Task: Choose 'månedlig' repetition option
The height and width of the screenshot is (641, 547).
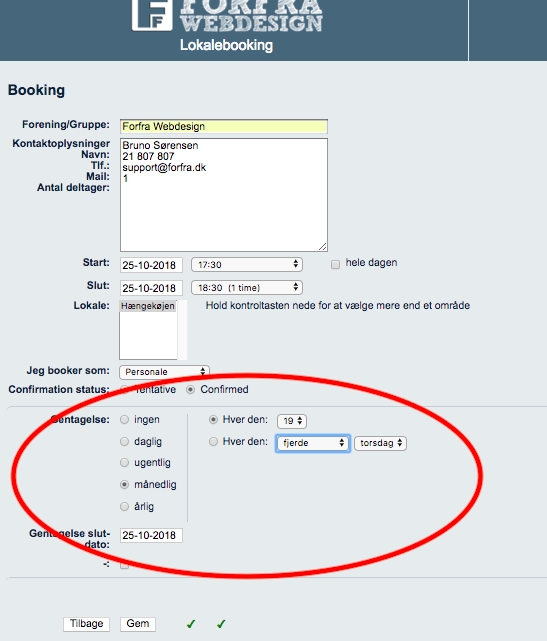Action: (x=124, y=484)
